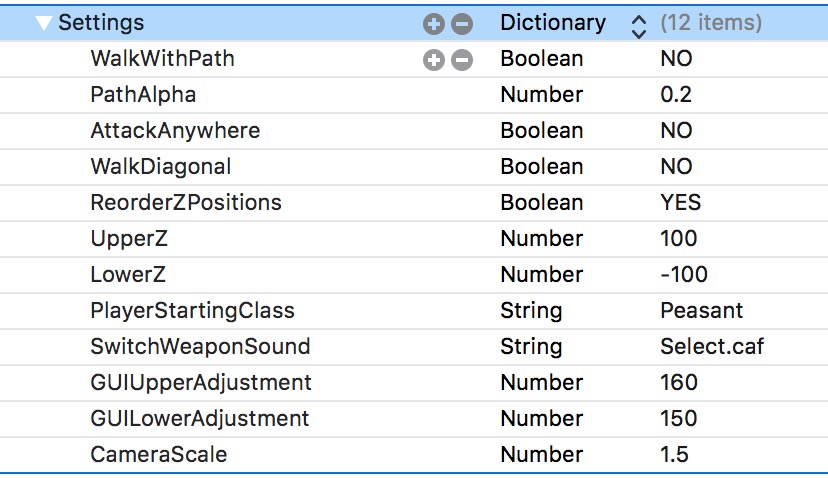
Task: Select the CameraScale key row
Action: pos(159,455)
